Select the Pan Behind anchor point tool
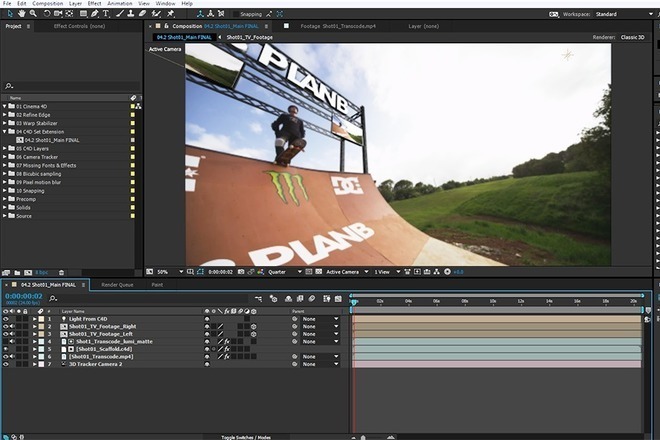The image size is (660, 440). (x=69, y=14)
